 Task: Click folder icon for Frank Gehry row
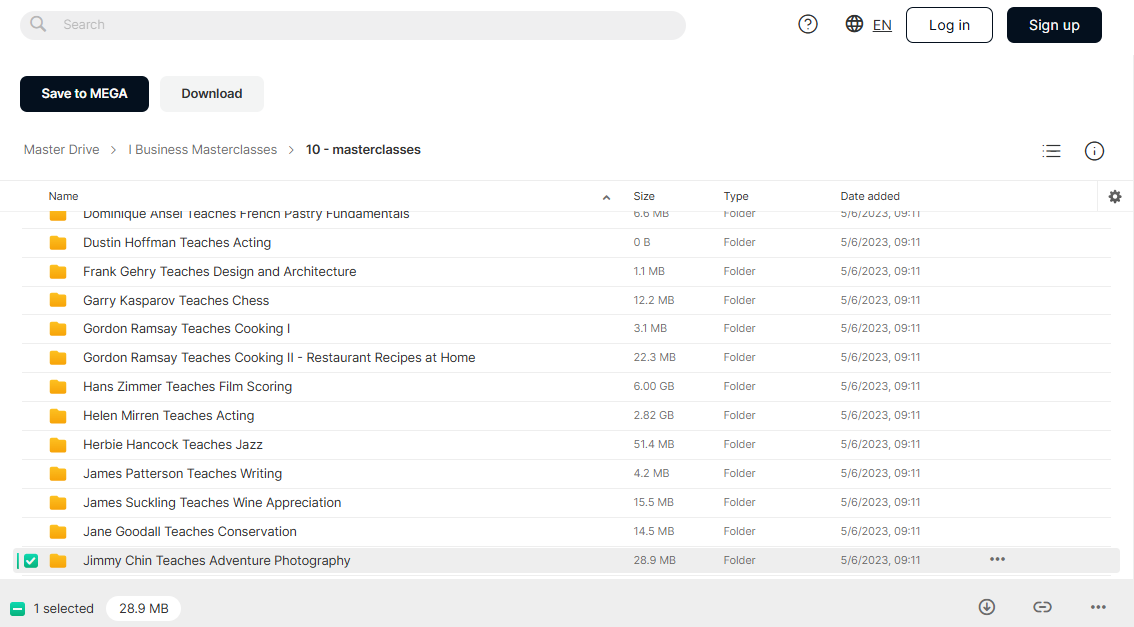point(58,271)
